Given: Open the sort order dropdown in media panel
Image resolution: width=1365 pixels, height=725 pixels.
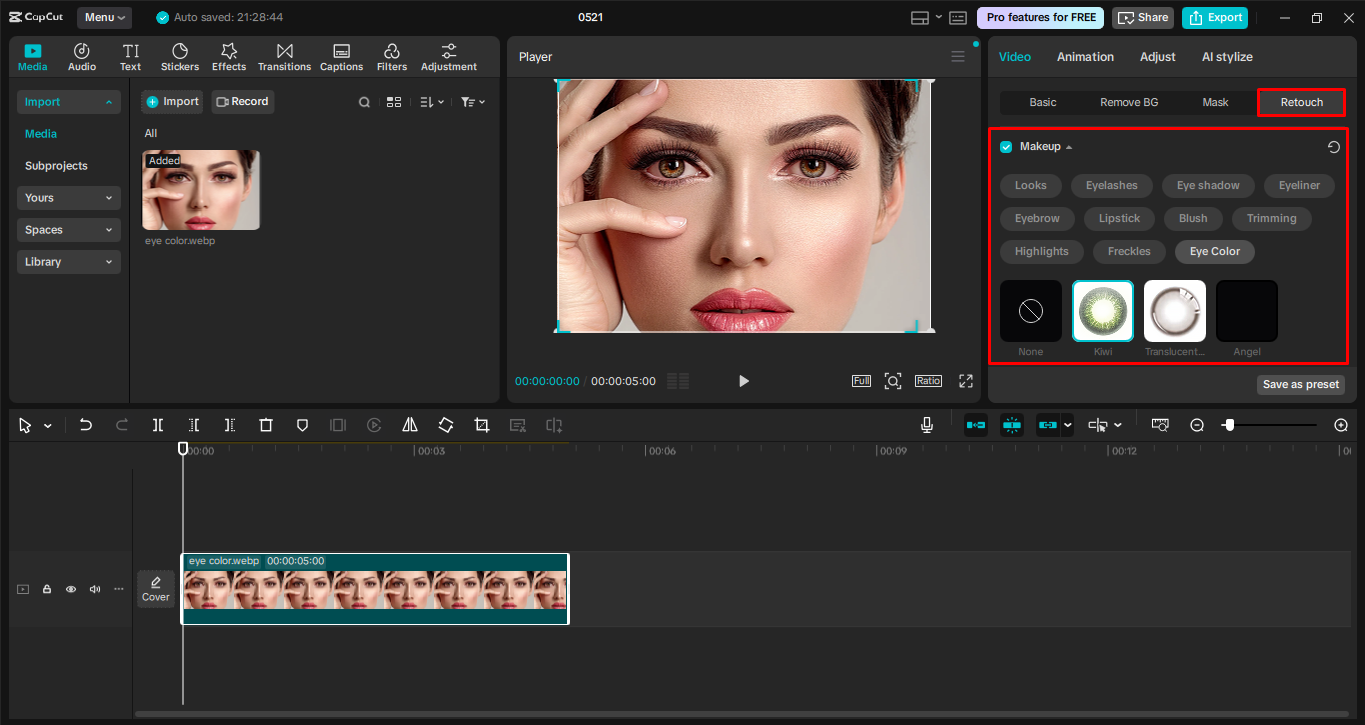Looking at the screenshot, I should (x=434, y=101).
